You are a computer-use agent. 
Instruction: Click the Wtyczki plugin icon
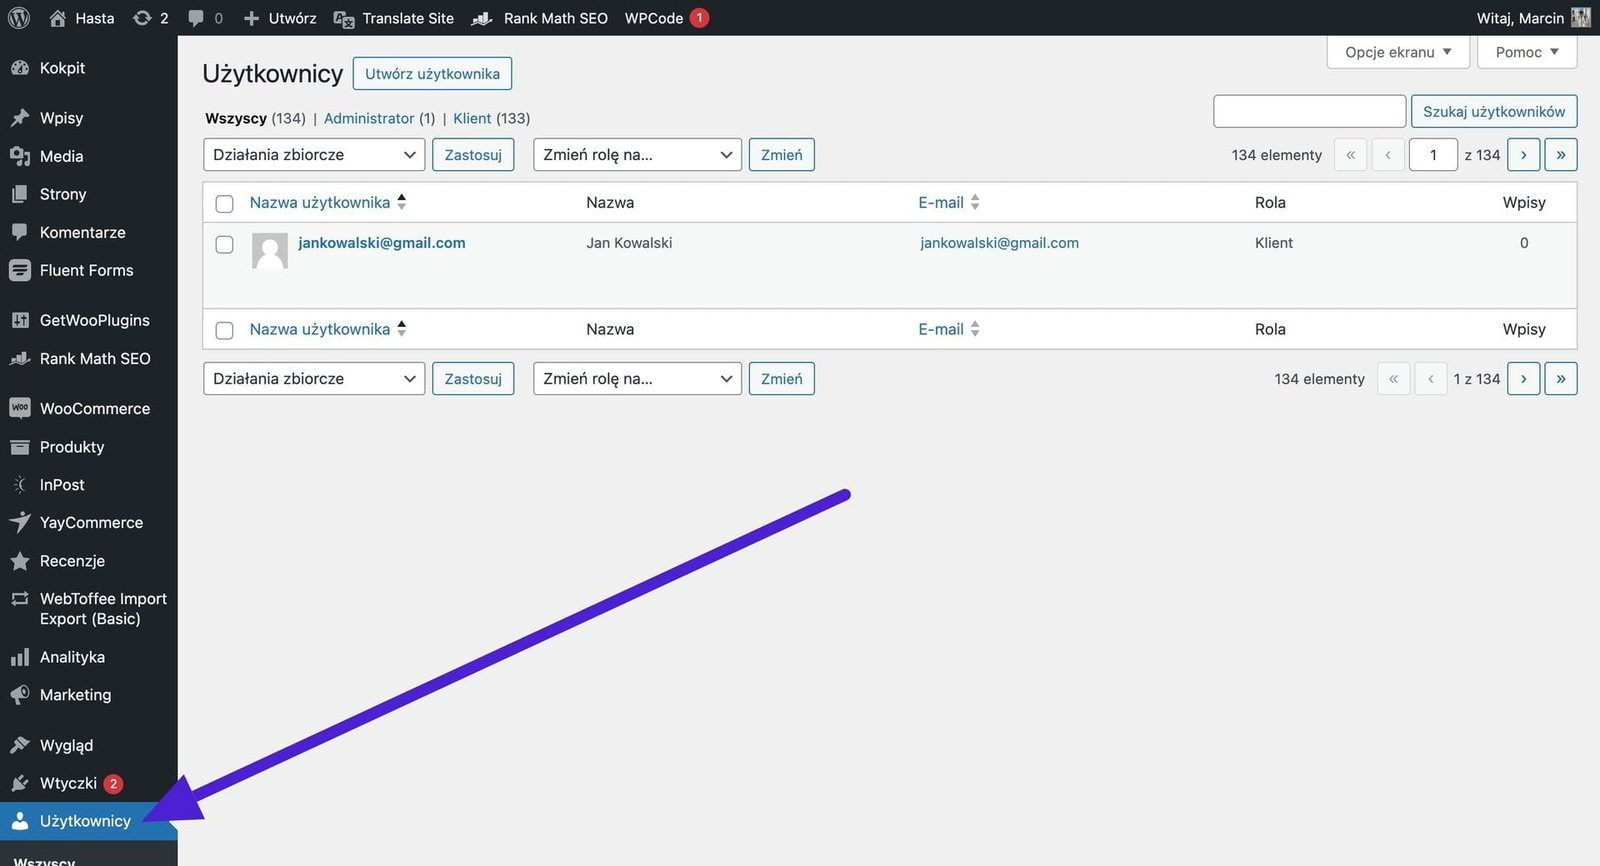coord(19,783)
